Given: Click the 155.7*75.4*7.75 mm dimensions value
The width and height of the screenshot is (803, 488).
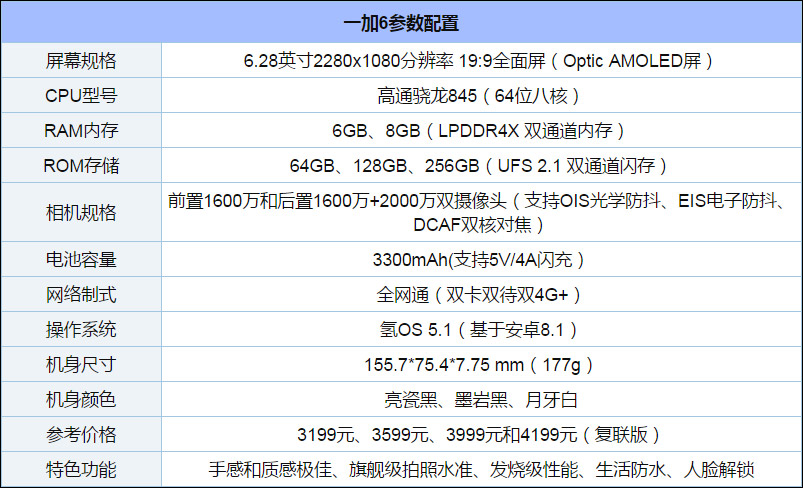Looking at the screenshot, I should (x=478, y=365).
